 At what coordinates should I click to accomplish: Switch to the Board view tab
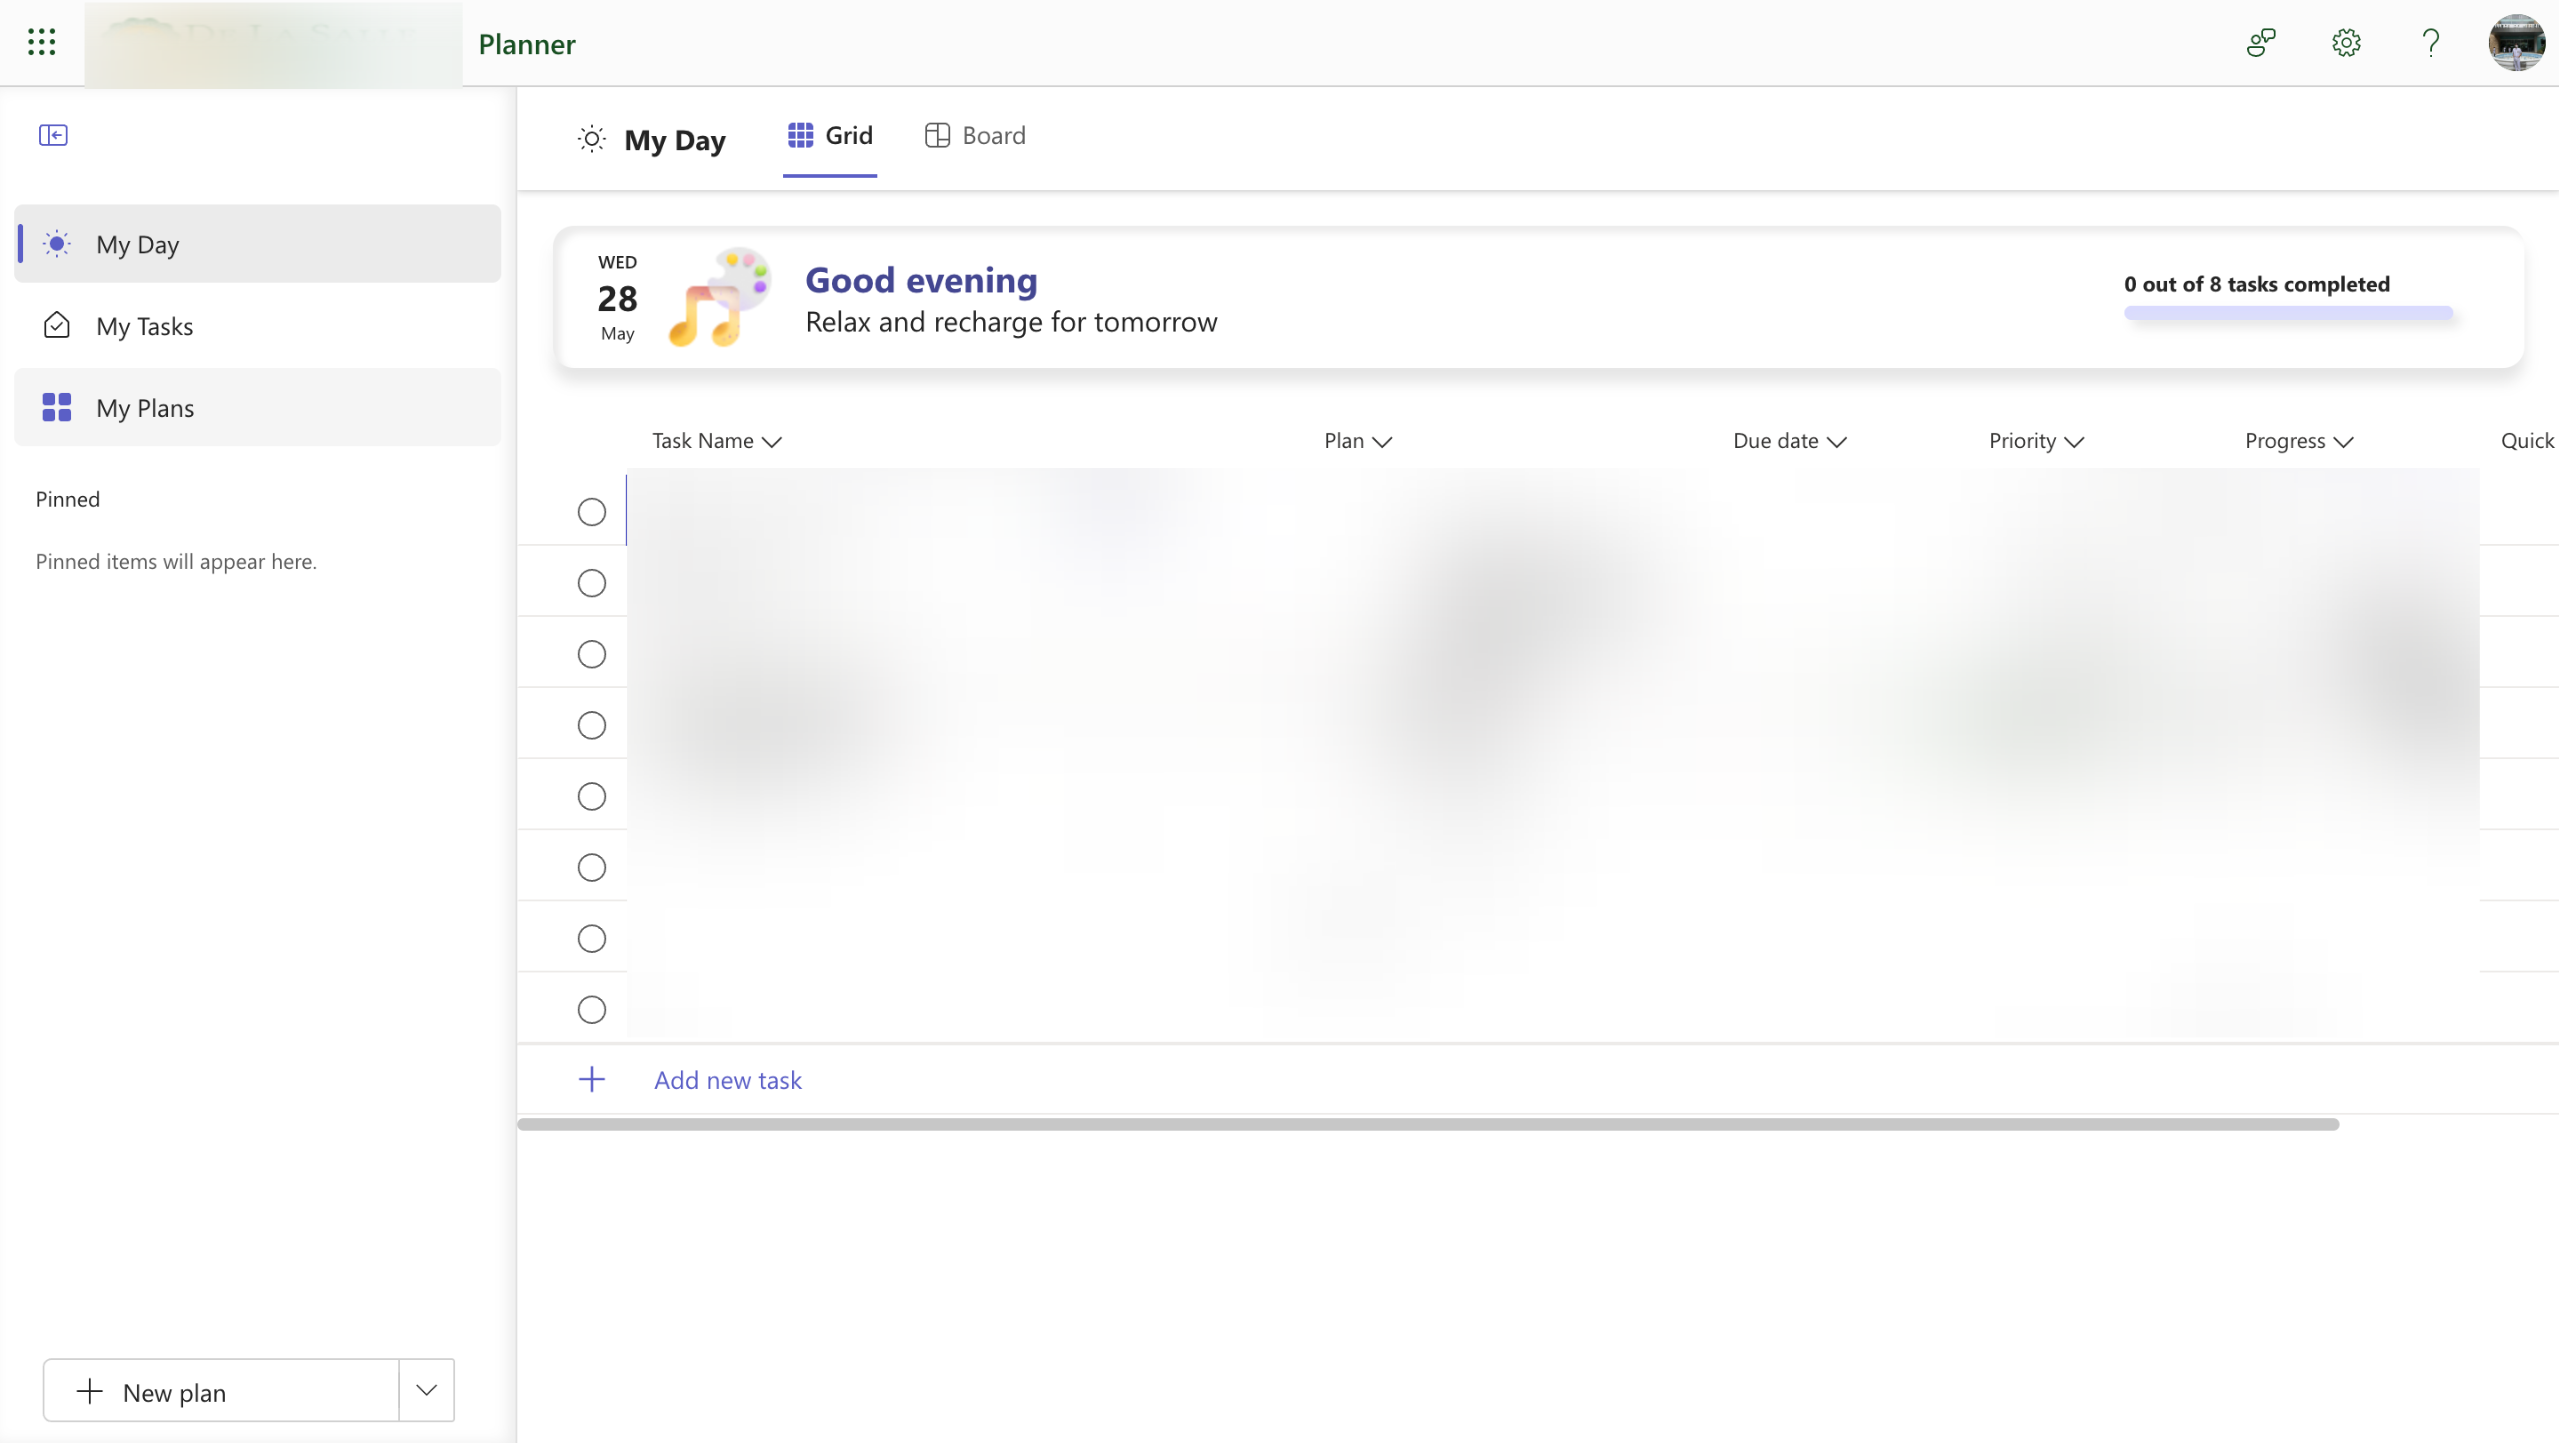[x=974, y=135]
